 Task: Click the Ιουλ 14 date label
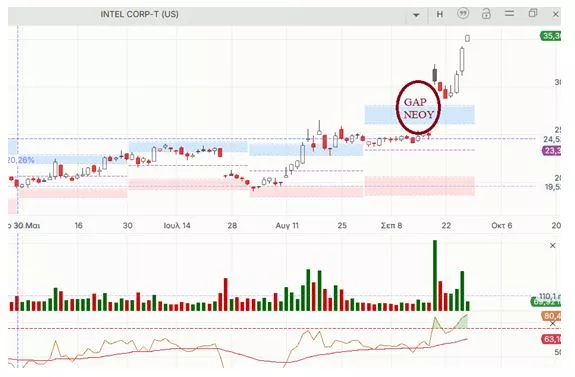point(177,226)
